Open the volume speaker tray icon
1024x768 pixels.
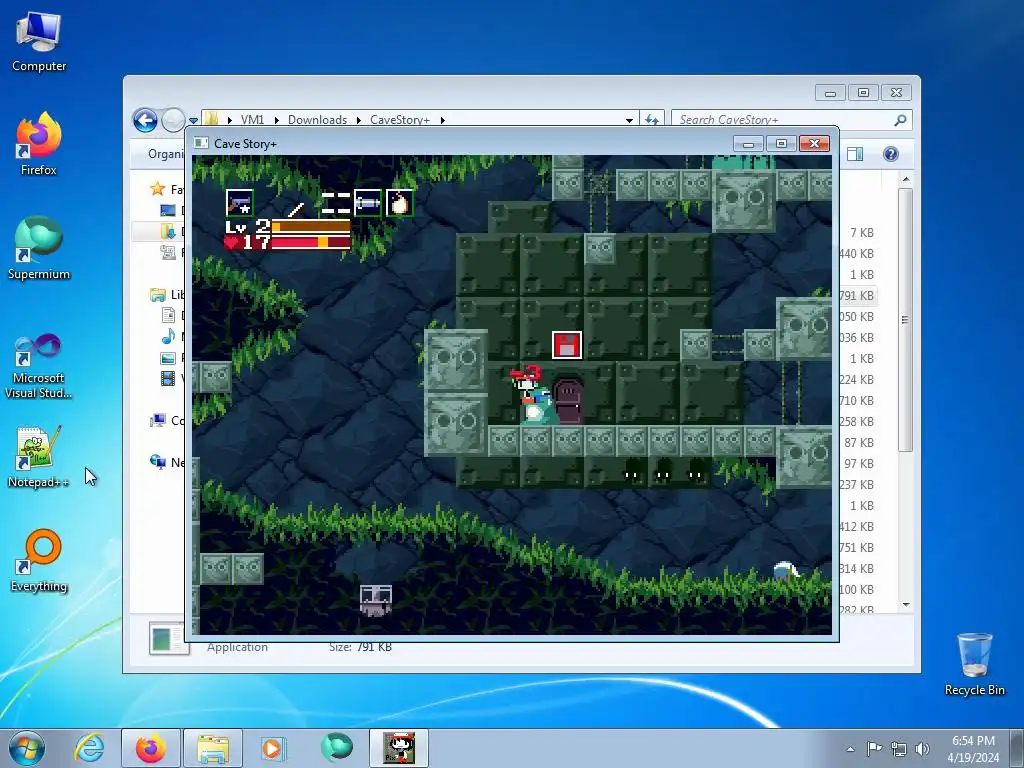point(922,749)
